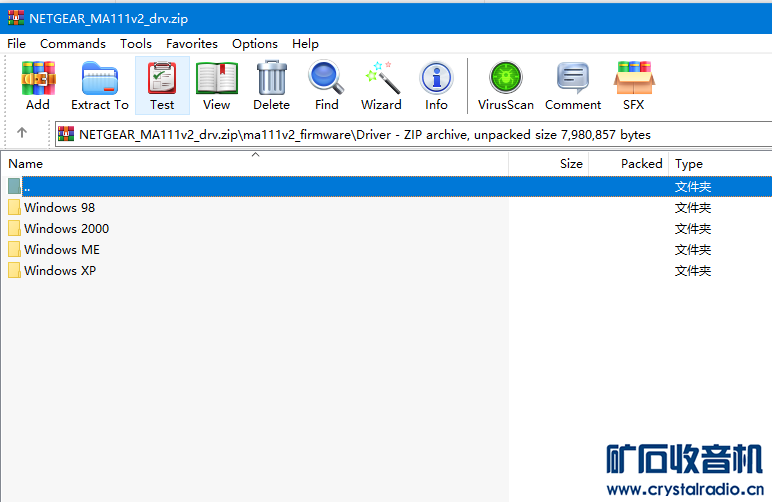
Task: Click the archive icon in address bar
Action: point(66,134)
